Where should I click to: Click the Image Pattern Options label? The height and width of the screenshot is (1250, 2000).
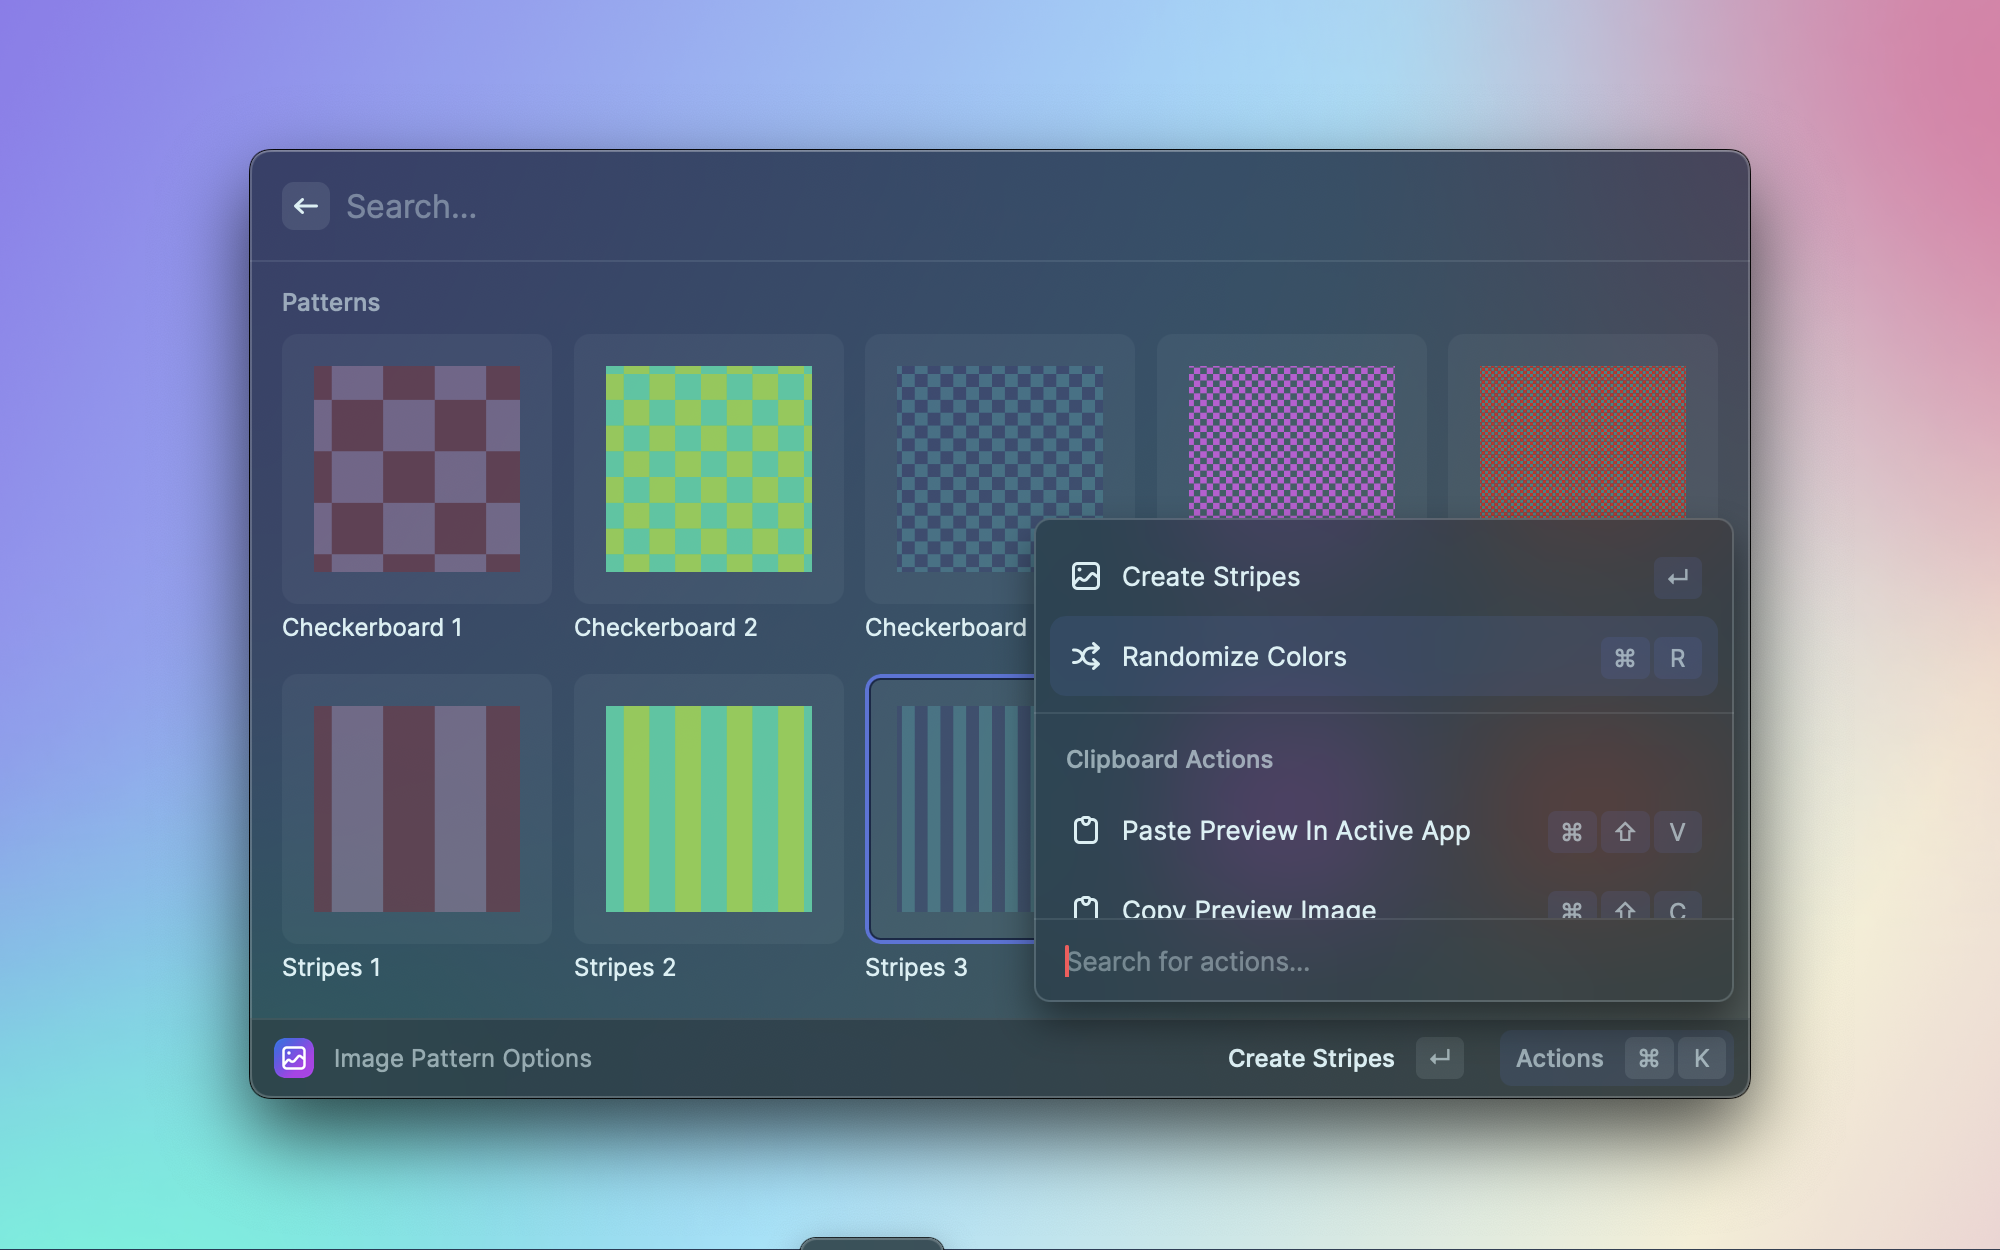pyautogui.click(x=463, y=1058)
